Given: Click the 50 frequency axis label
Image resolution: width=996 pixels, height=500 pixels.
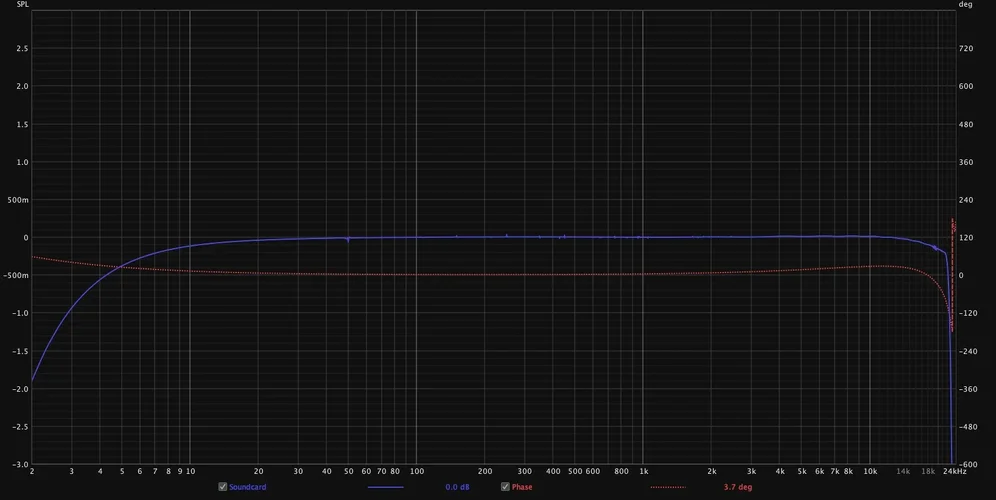Looking at the screenshot, I should [x=348, y=471].
